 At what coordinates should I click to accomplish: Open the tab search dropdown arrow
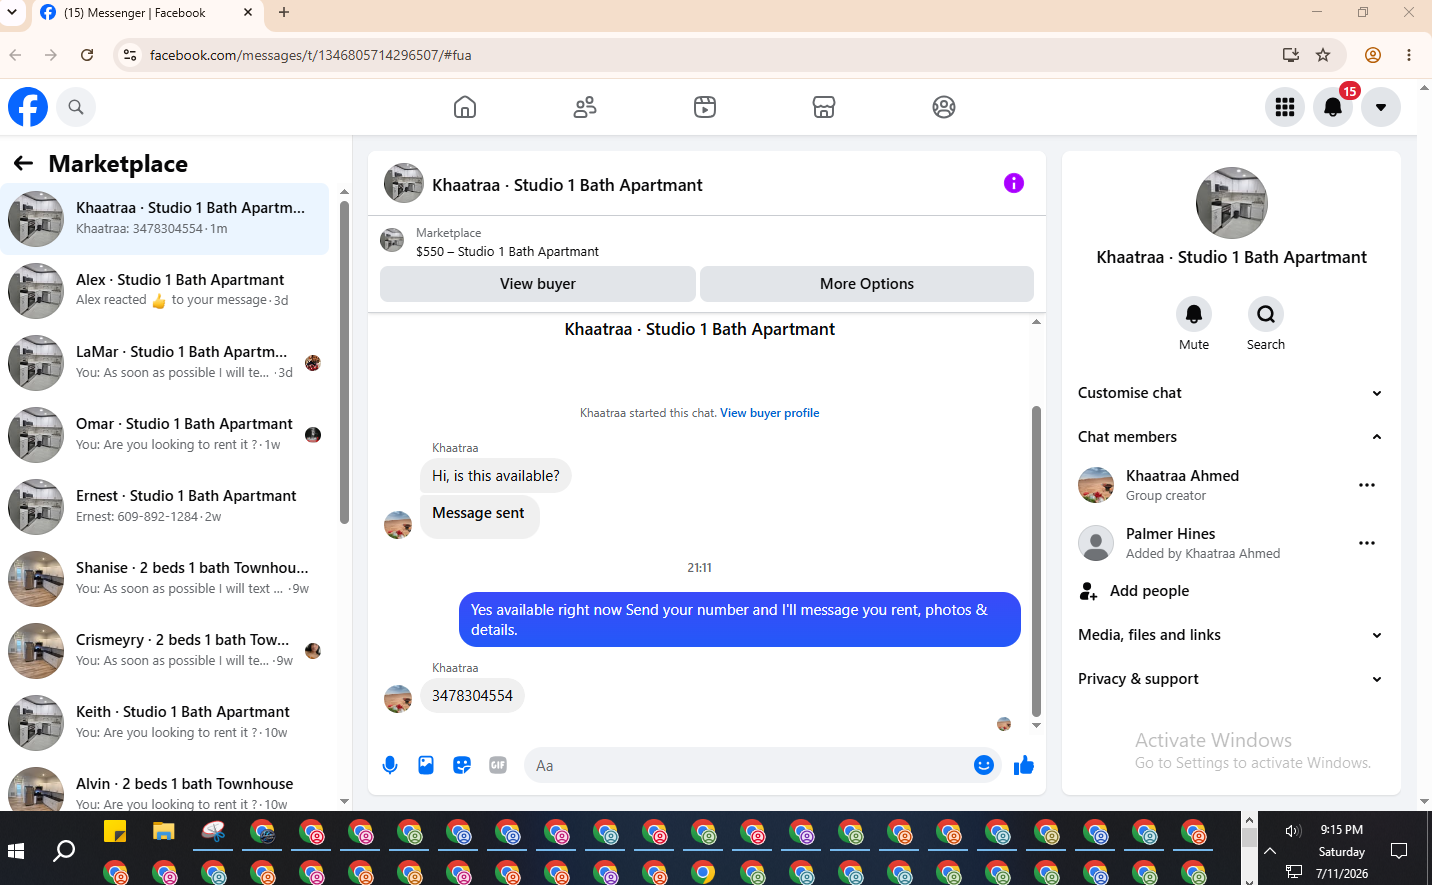(x=12, y=13)
